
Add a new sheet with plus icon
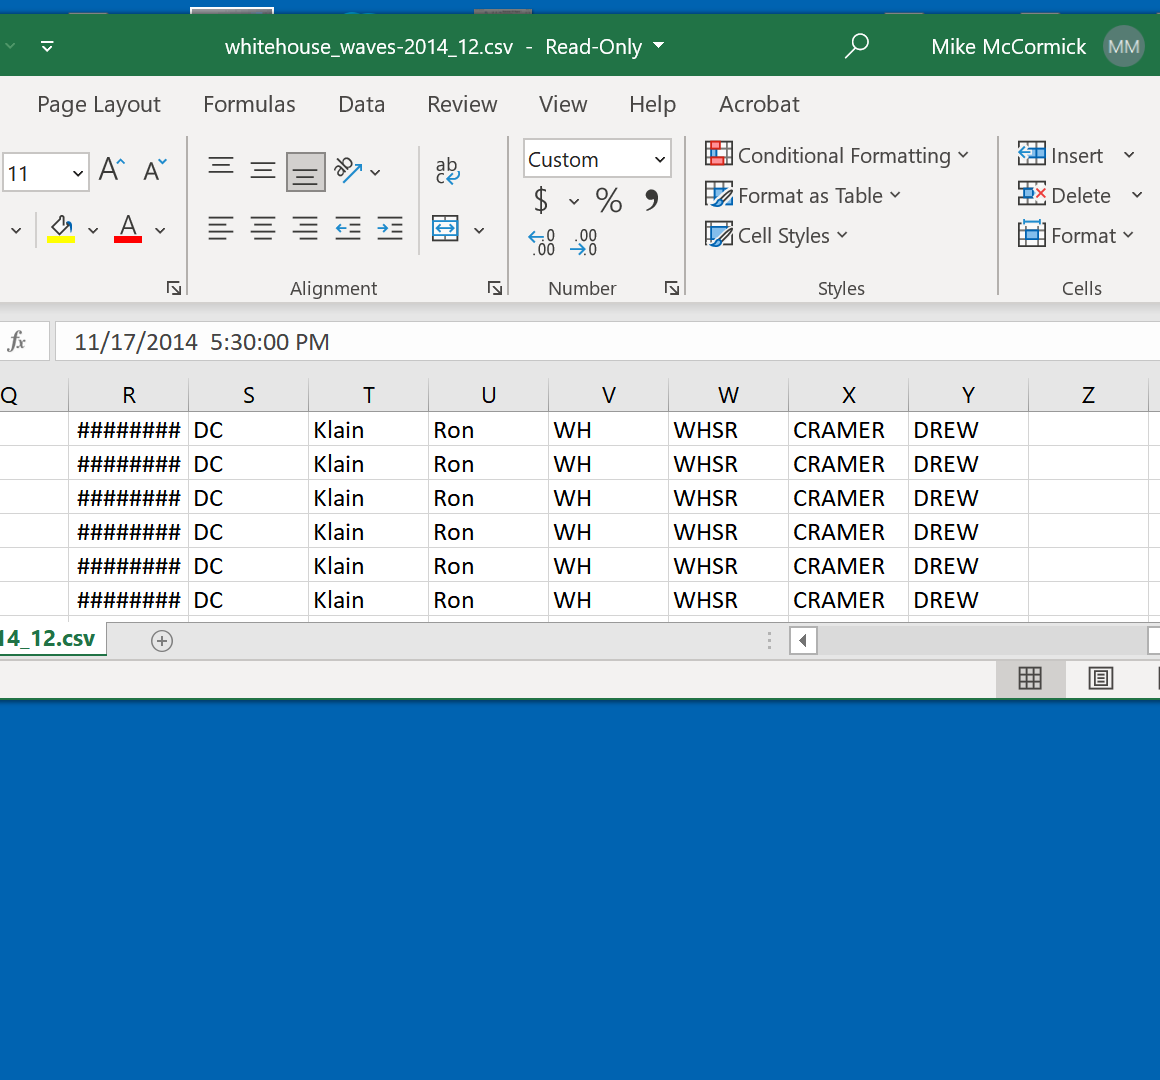[162, 641]
